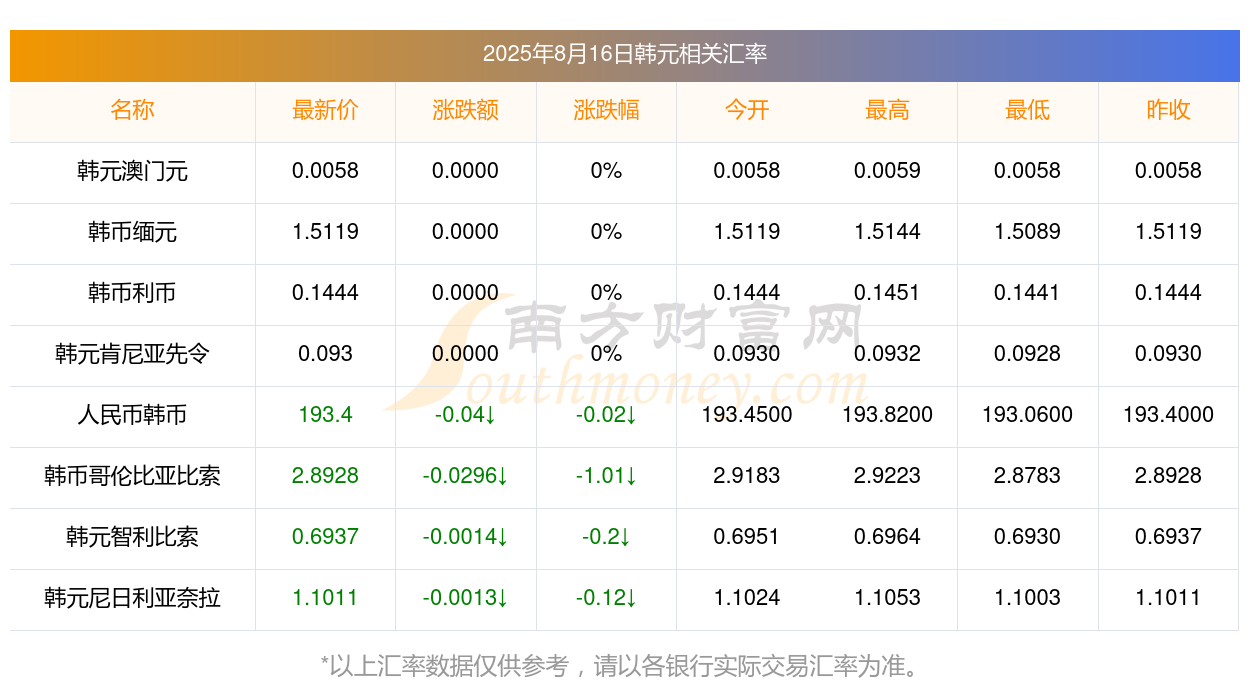Image resolution: width=1250 pixels, height=698 pixels.
Task: Select high value 2.9223
Action: 887,476
